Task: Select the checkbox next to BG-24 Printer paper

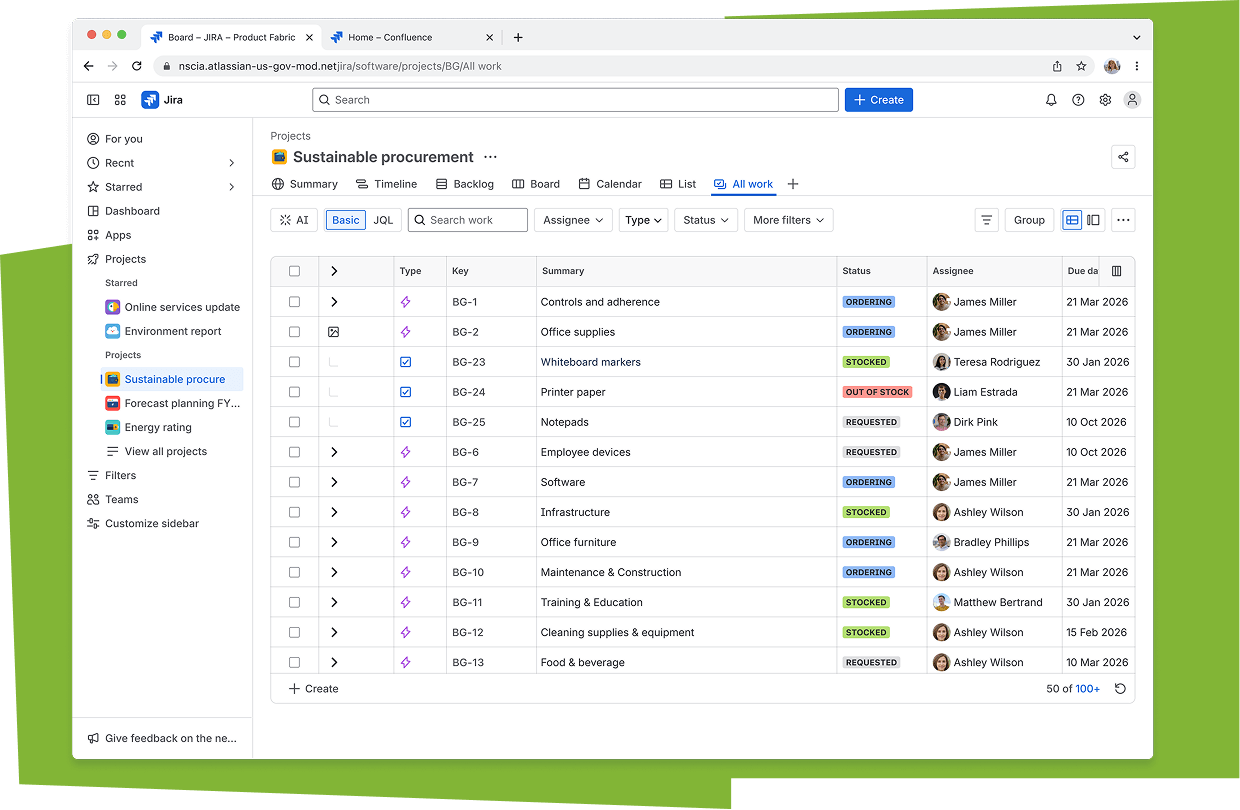Action: click(294, 392)
